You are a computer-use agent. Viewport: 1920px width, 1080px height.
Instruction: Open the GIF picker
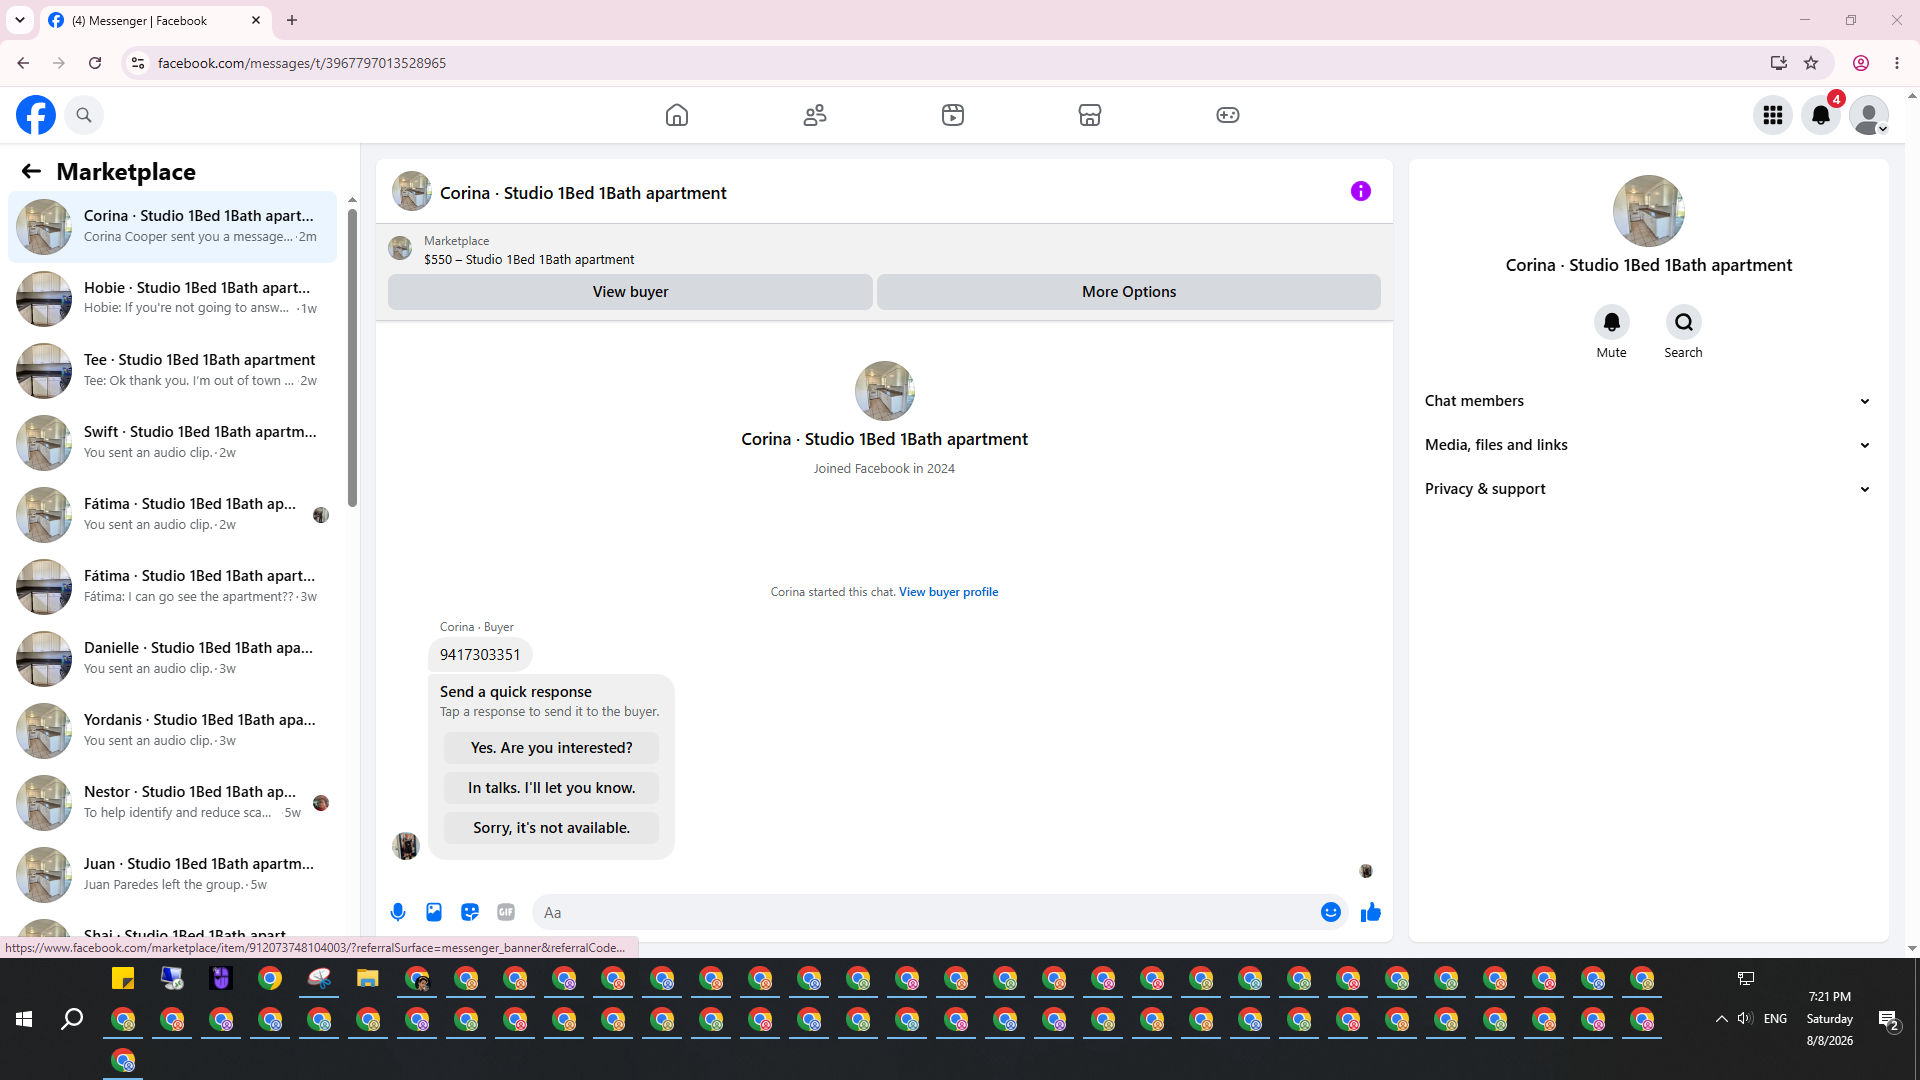[506, 912]
